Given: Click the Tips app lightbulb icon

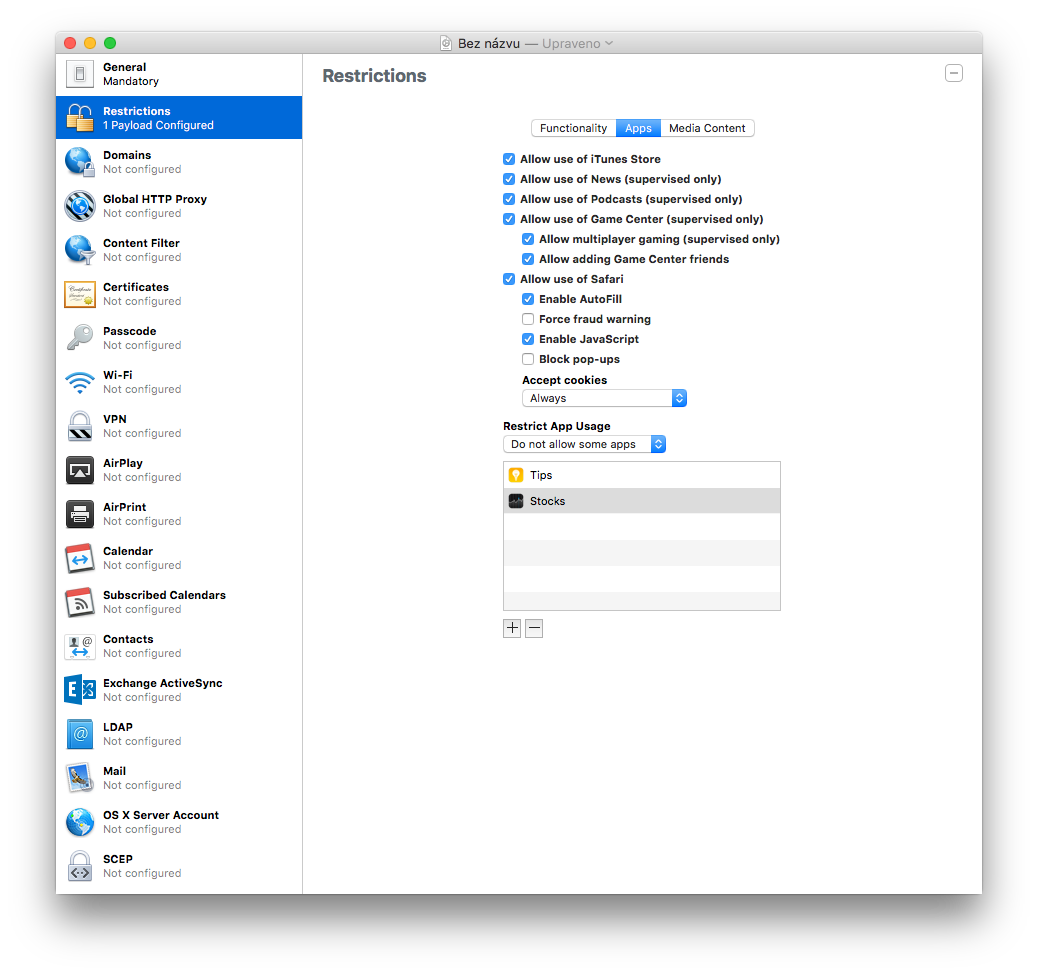Looking at the screenshot, I should click(516, 475).
